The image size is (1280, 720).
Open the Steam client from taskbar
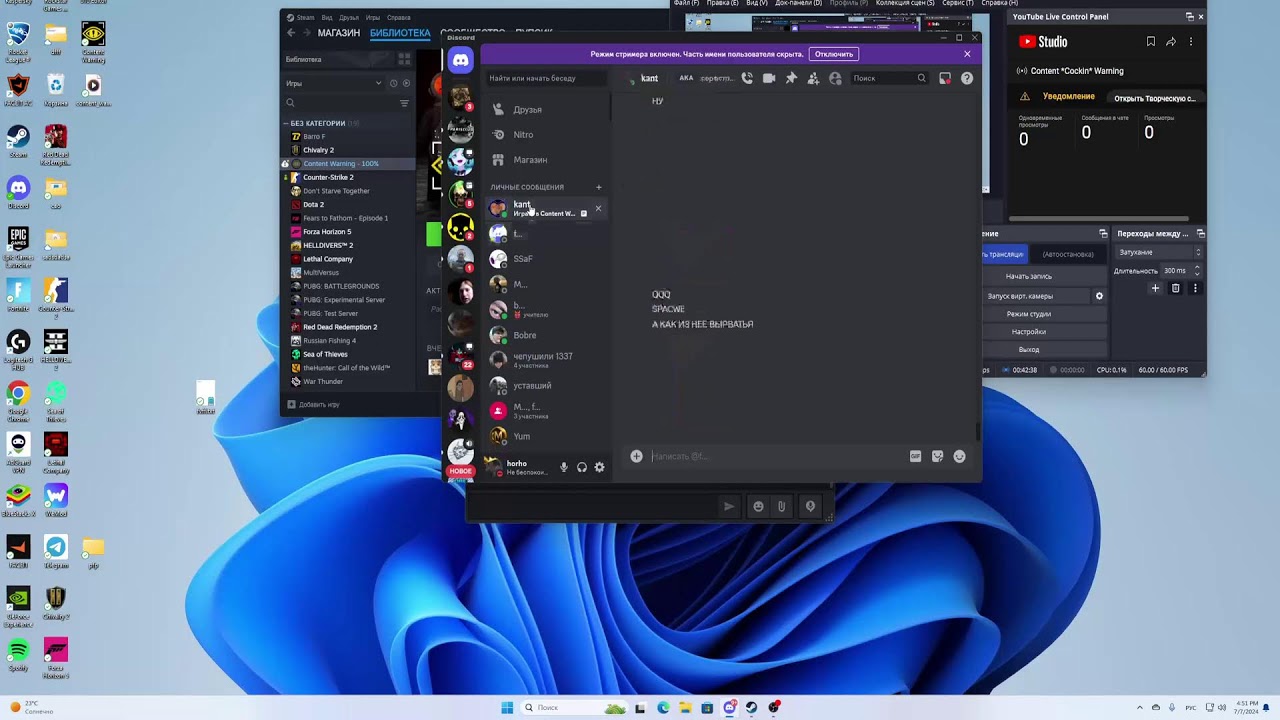751,707
